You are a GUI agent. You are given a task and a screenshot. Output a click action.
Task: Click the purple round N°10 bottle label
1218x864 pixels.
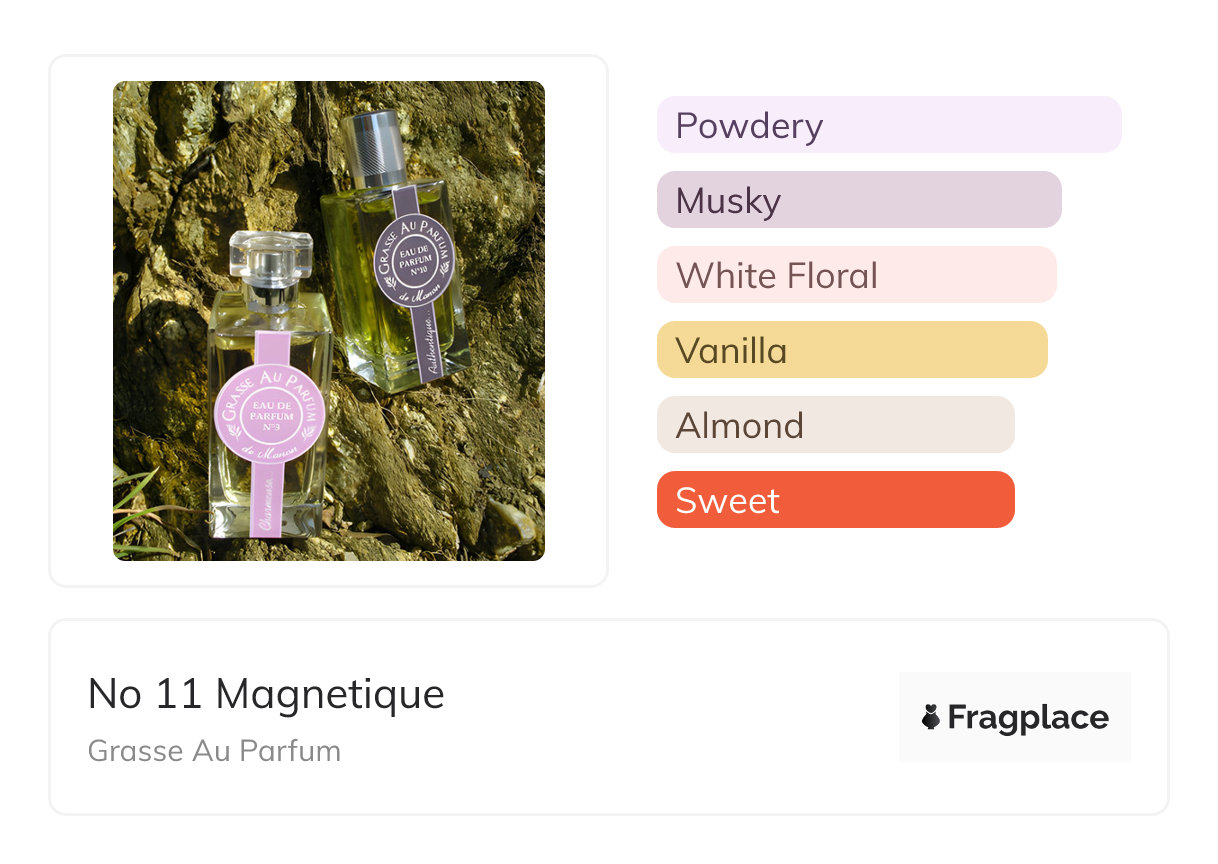click(x=414, y=253)
